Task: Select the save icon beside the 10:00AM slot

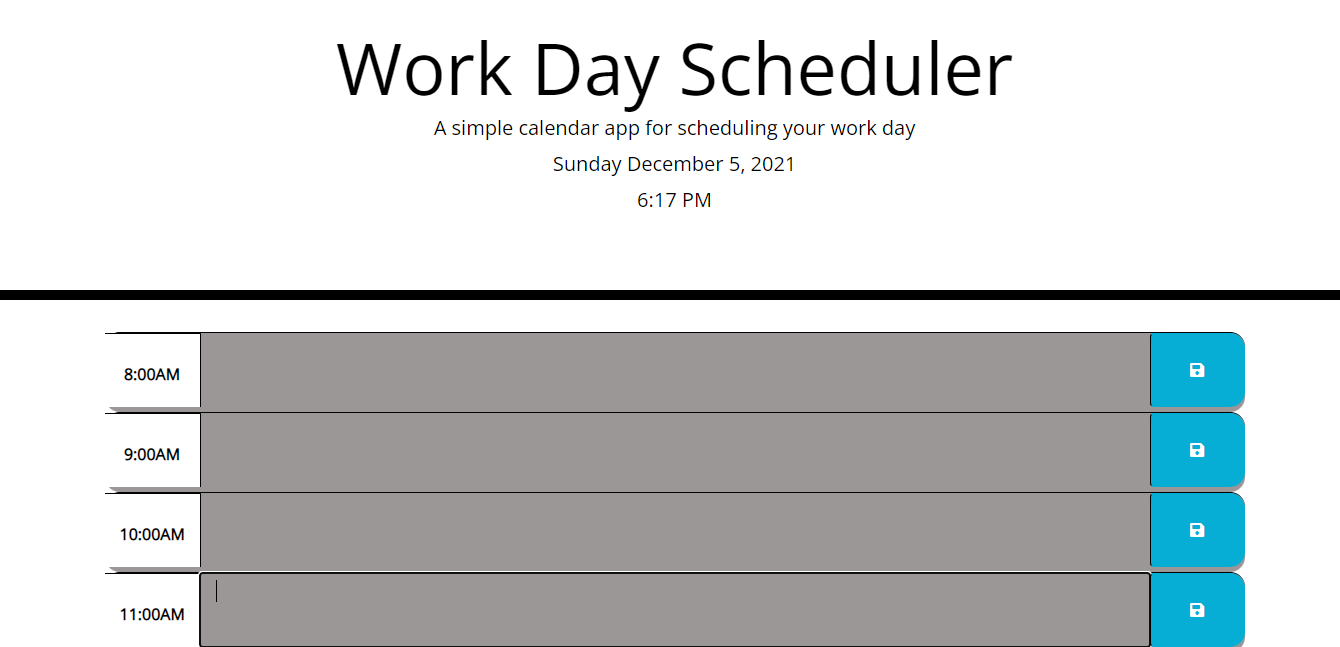Action: coord(1197,530)
